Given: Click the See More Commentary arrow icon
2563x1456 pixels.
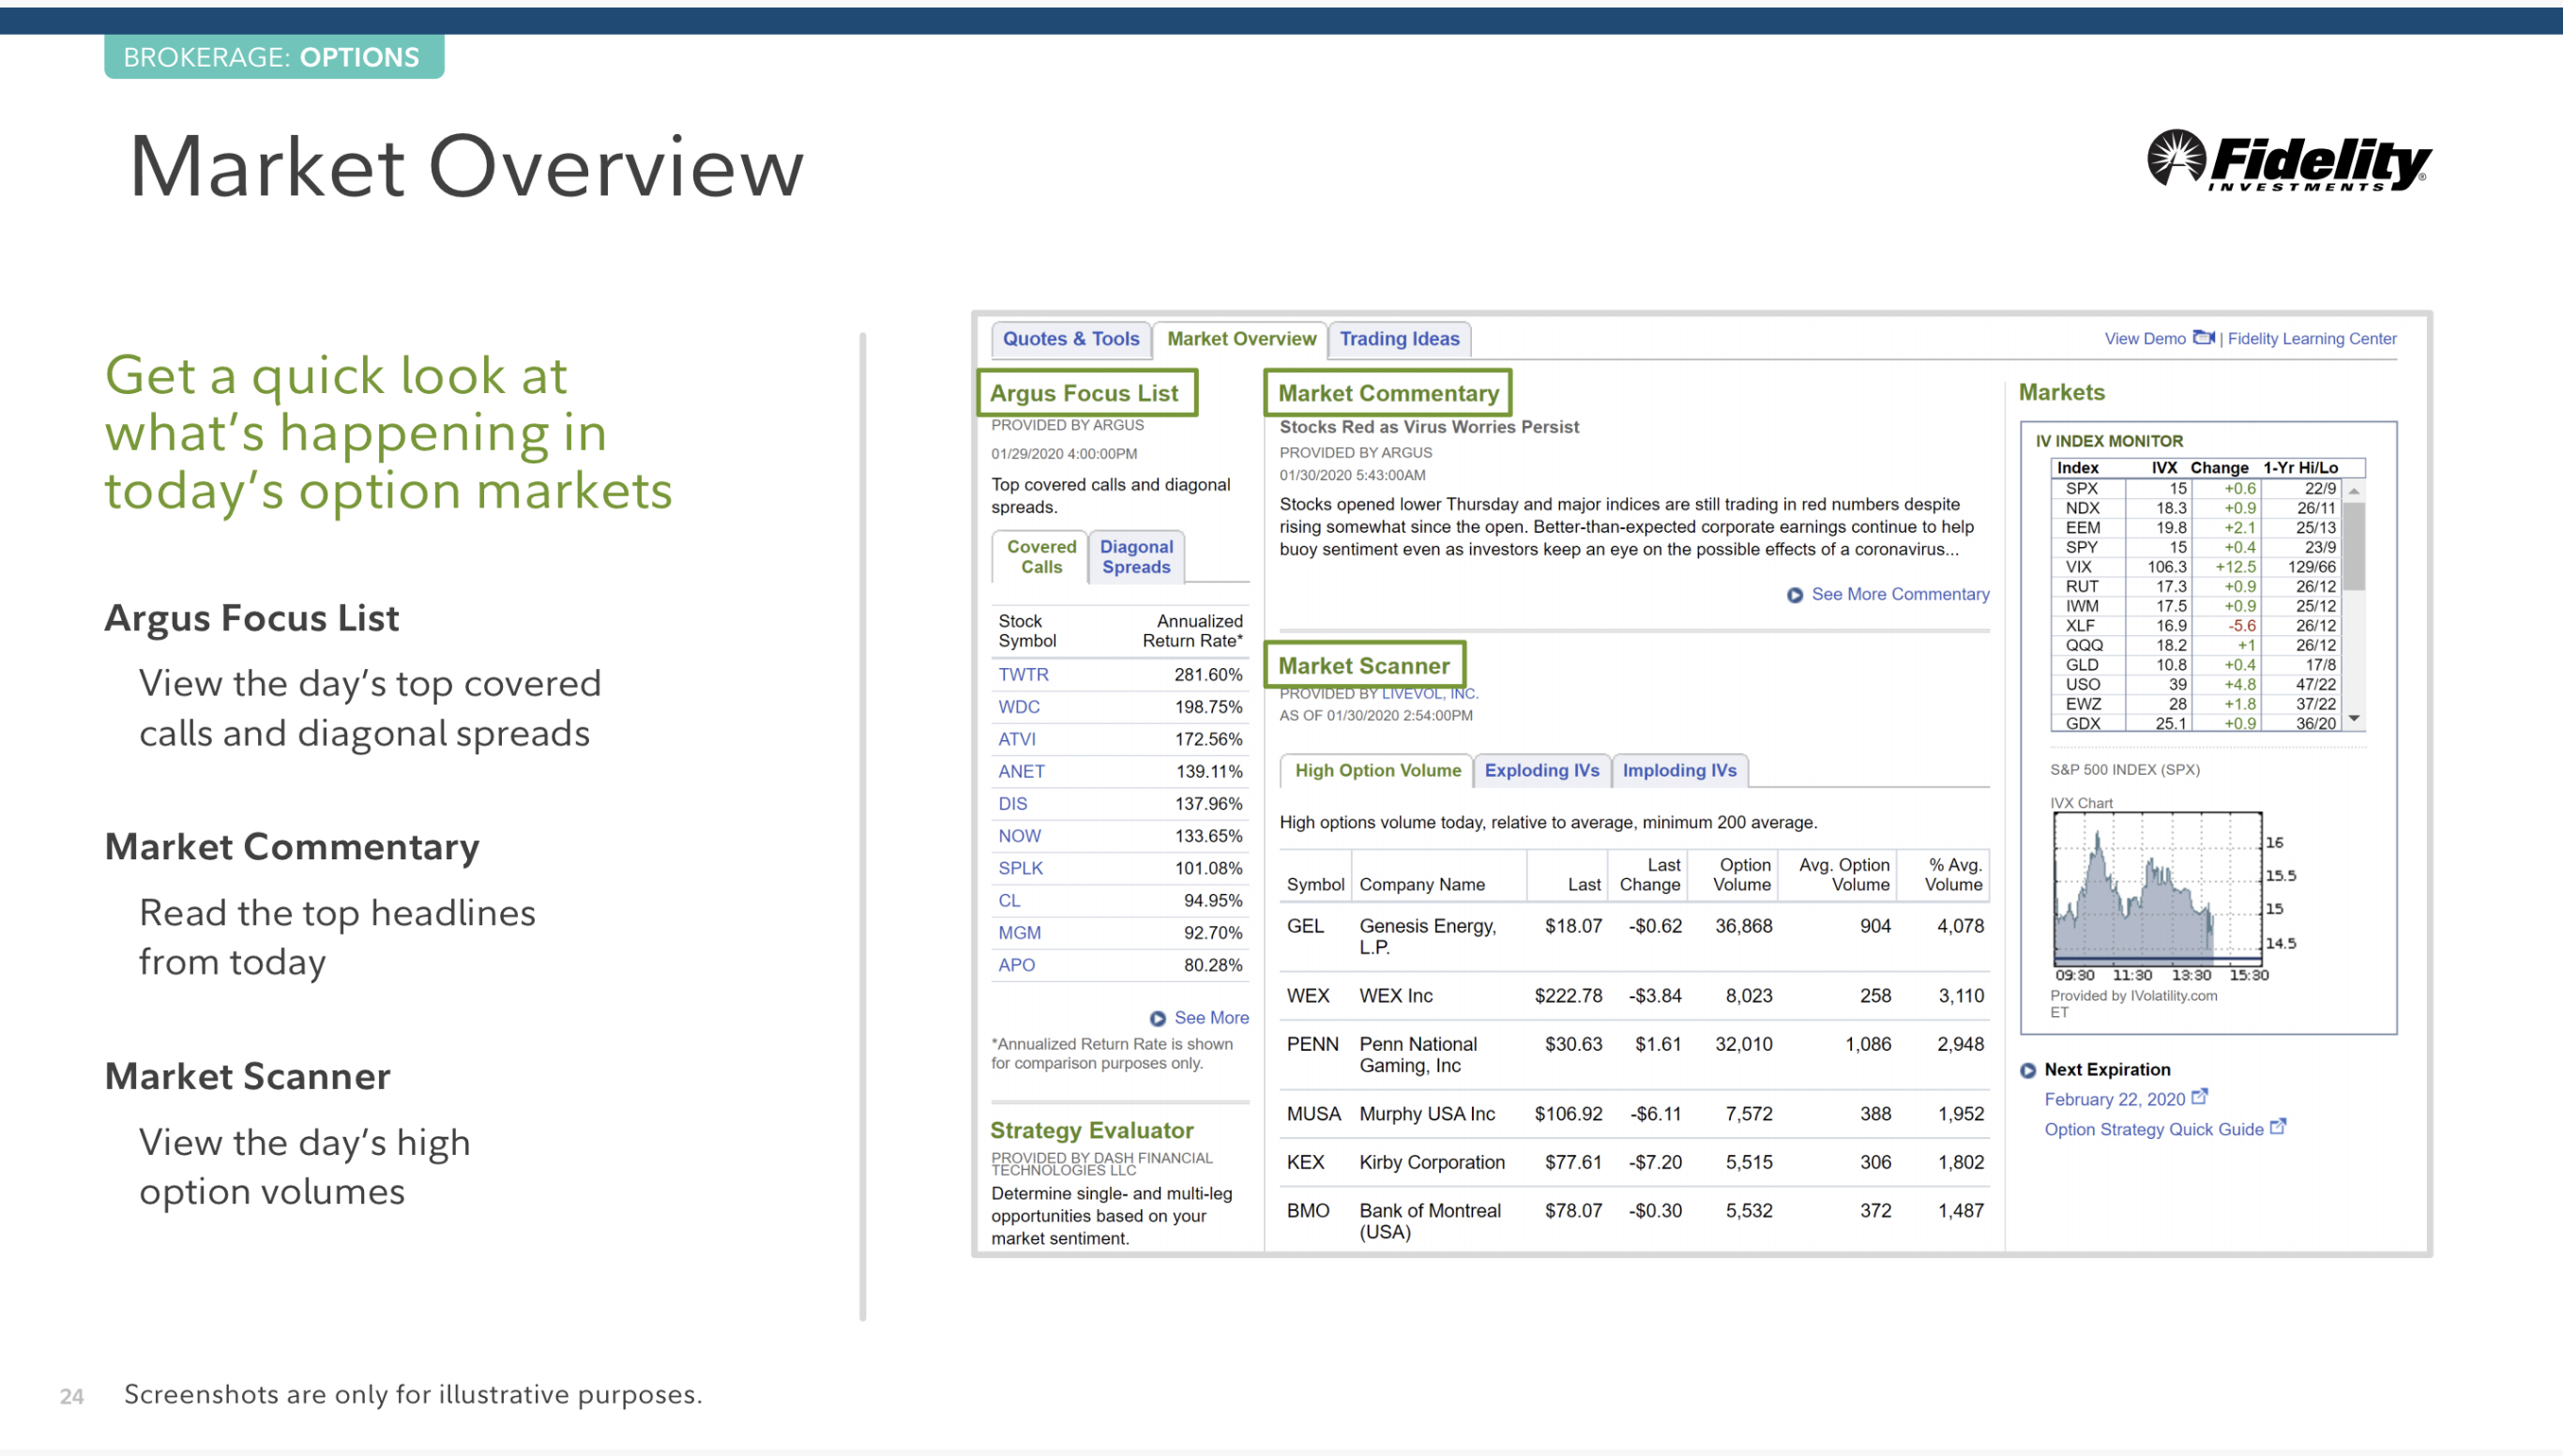Looking at the screenshot, I should tap(1795, 595).
